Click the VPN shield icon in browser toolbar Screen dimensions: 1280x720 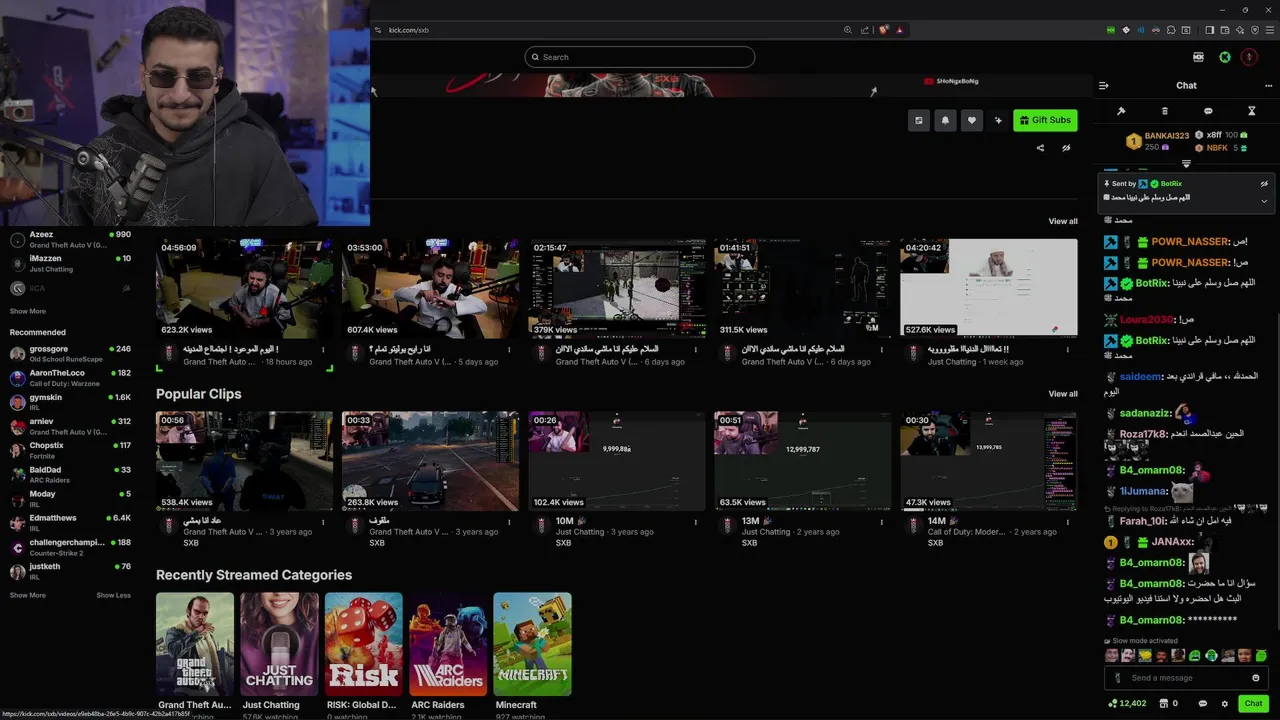1255,30
